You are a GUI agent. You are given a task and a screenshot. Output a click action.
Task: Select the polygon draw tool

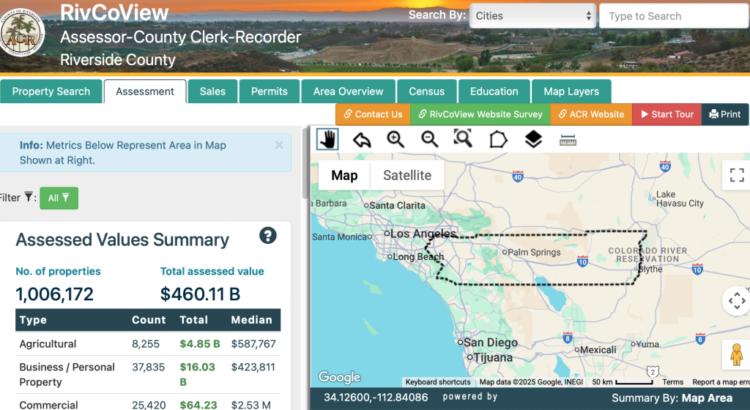[x=498, y=139]
